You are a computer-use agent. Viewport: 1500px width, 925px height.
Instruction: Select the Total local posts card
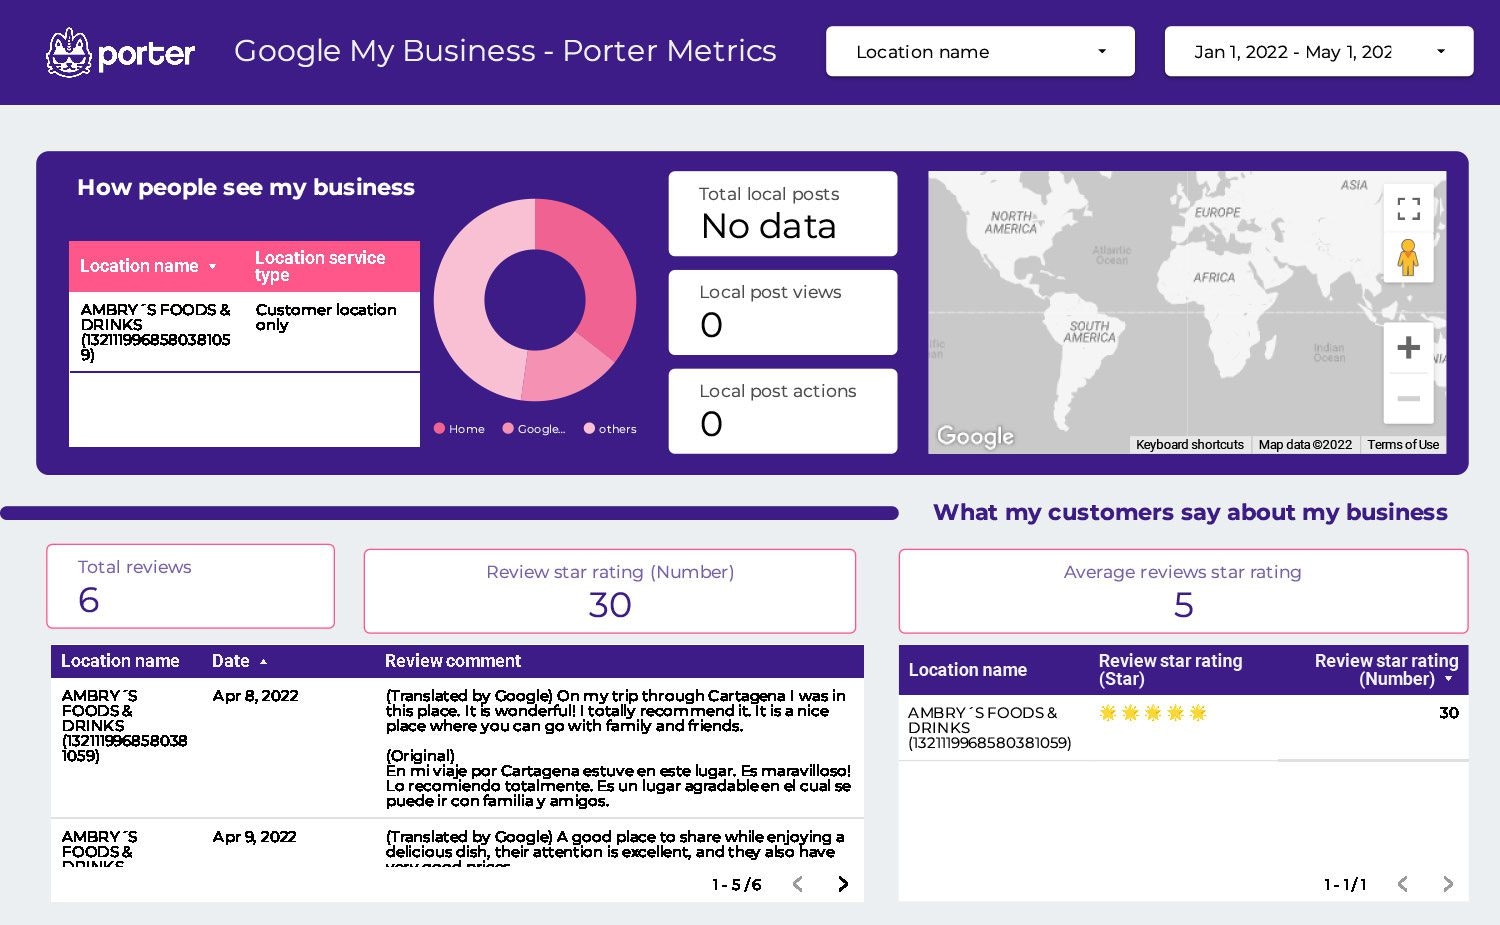click(783, 213)
